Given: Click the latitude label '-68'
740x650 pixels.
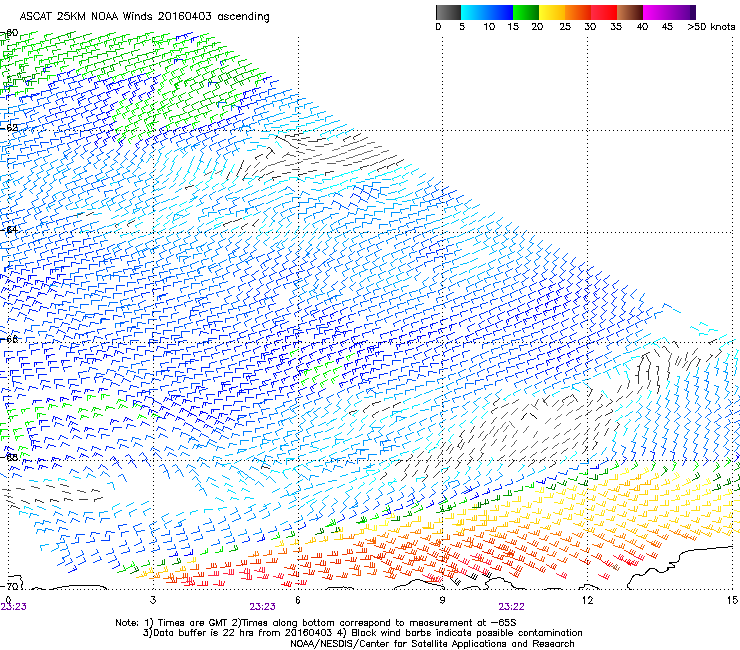Looking at the screenshot, I should (10, 457).
